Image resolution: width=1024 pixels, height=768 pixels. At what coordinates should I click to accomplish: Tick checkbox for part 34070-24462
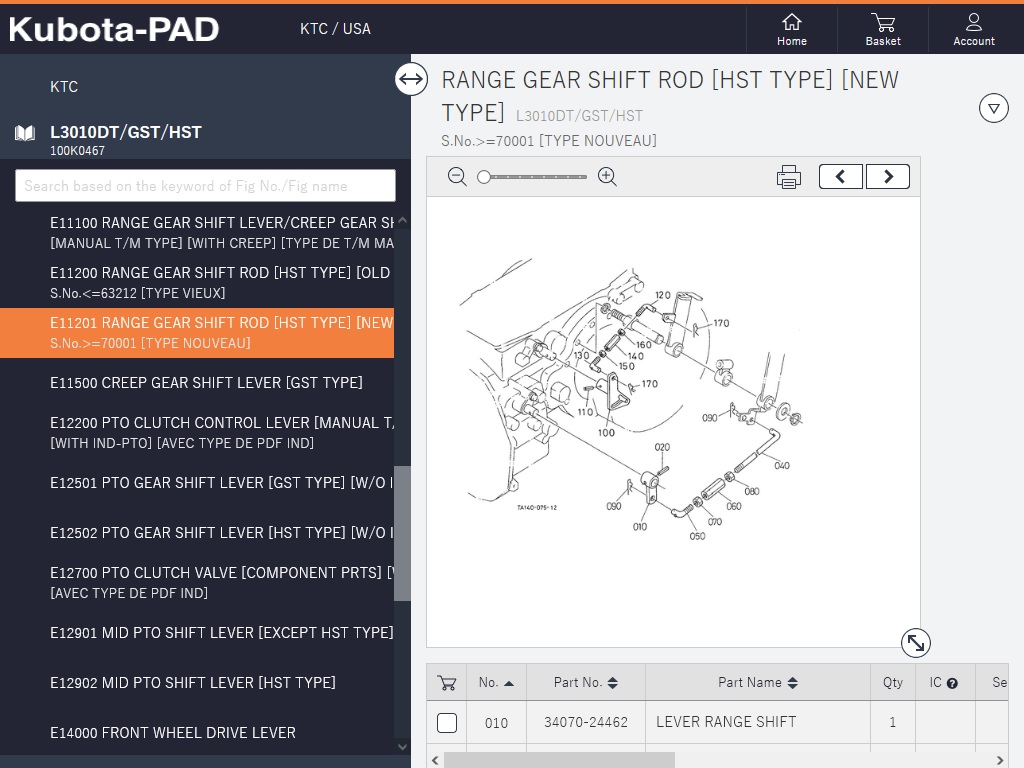coord(447,723)
